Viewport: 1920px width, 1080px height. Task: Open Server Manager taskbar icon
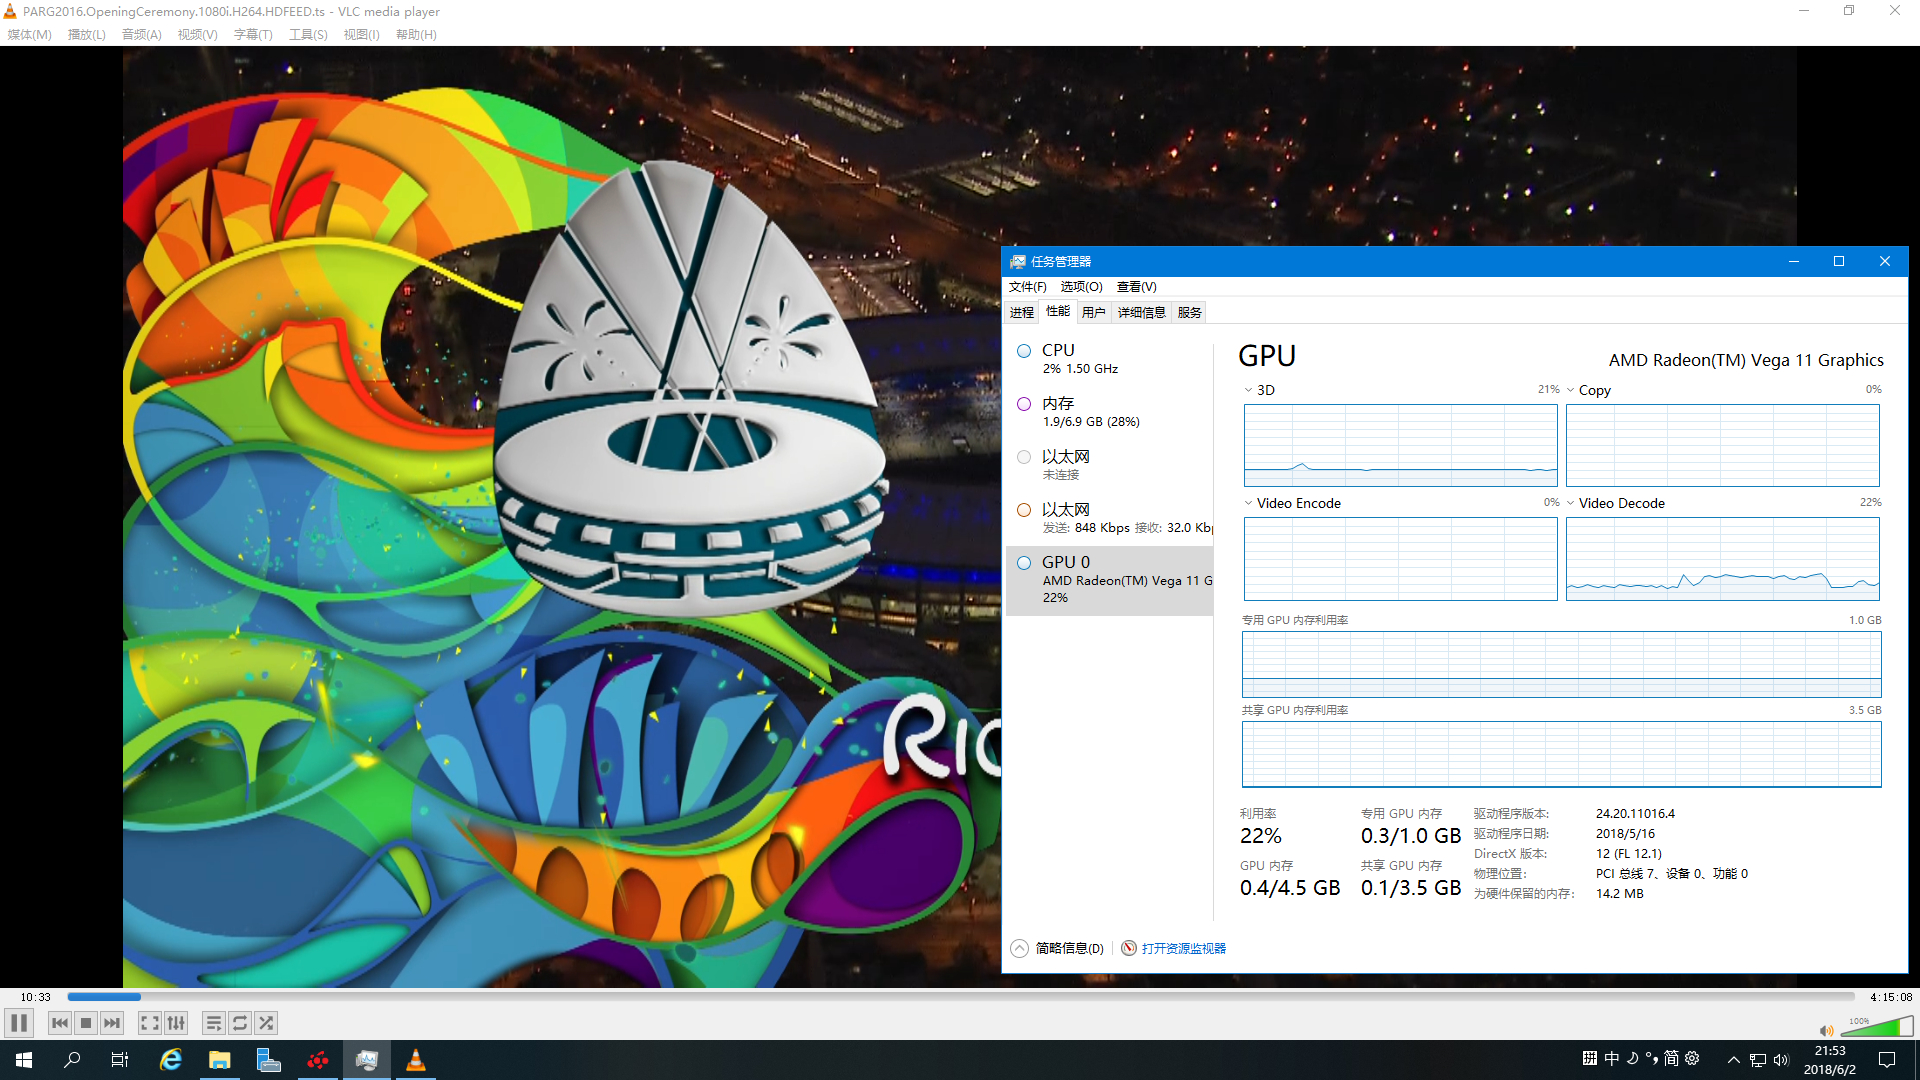268,1060
